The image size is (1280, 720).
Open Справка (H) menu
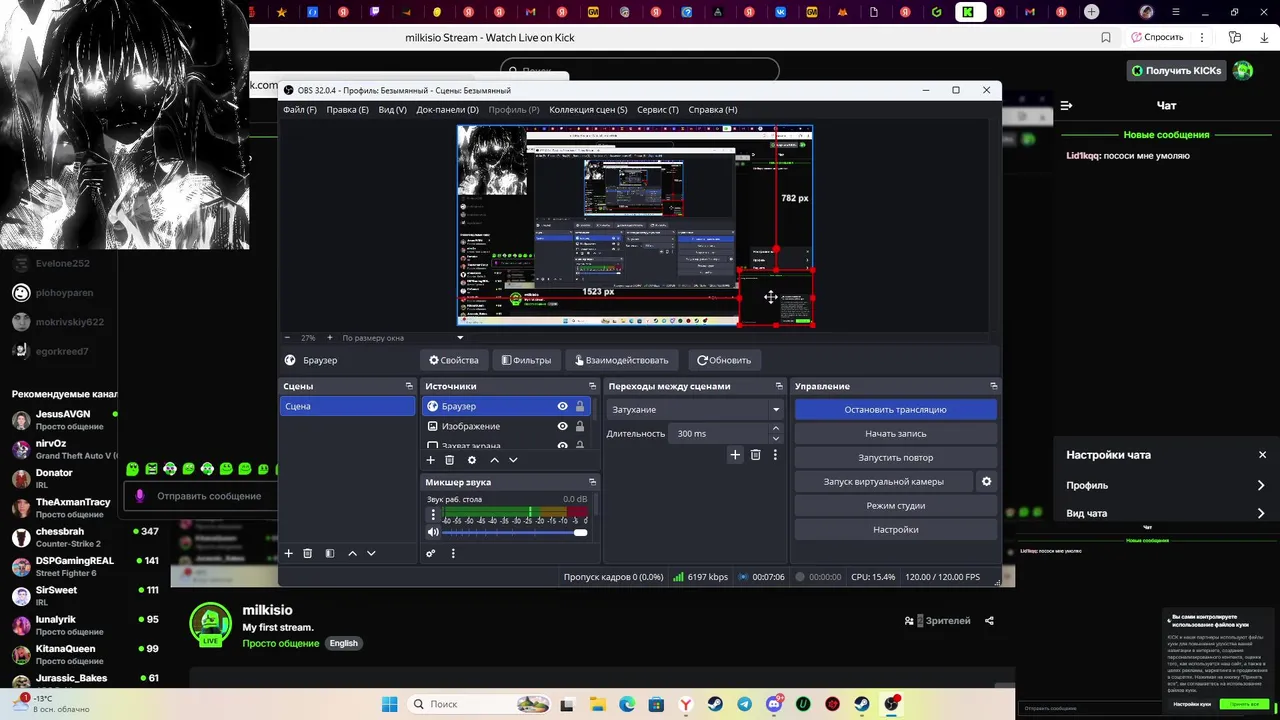pos(713,109)
